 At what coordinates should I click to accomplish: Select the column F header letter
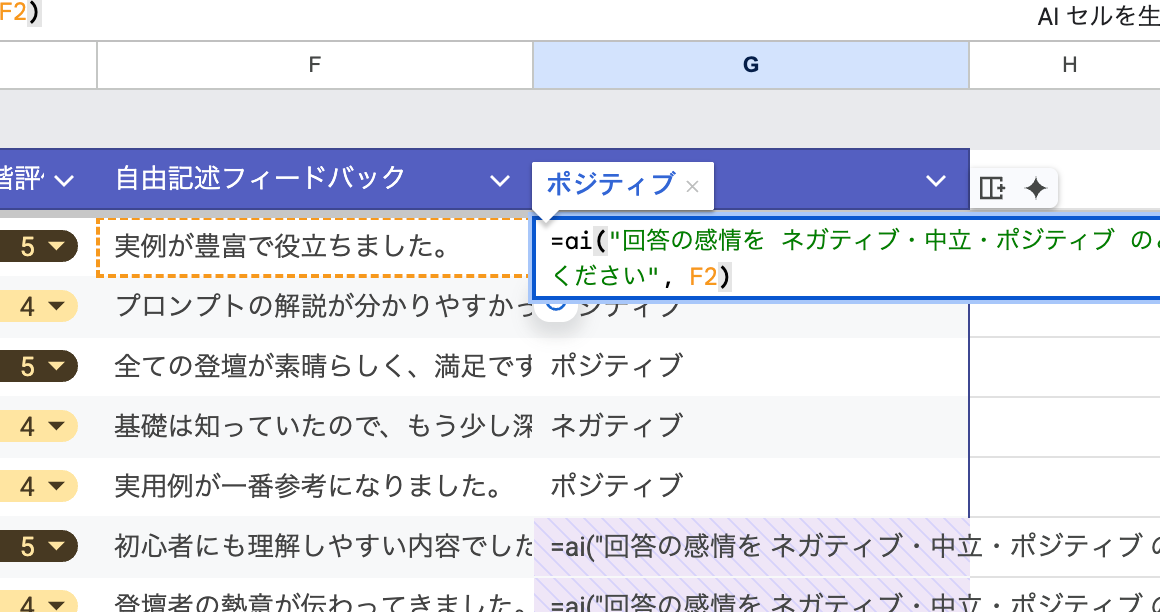pyautogui.click(x=314, y=64)
